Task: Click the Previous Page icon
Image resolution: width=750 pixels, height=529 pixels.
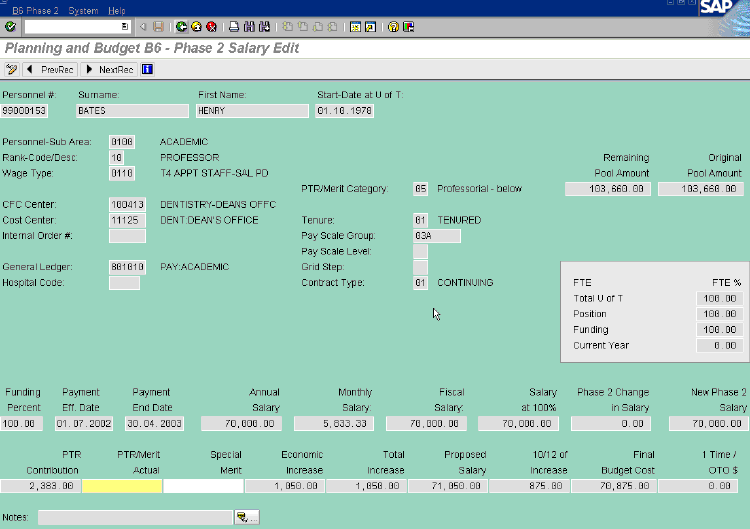Action: coord(303,27)
